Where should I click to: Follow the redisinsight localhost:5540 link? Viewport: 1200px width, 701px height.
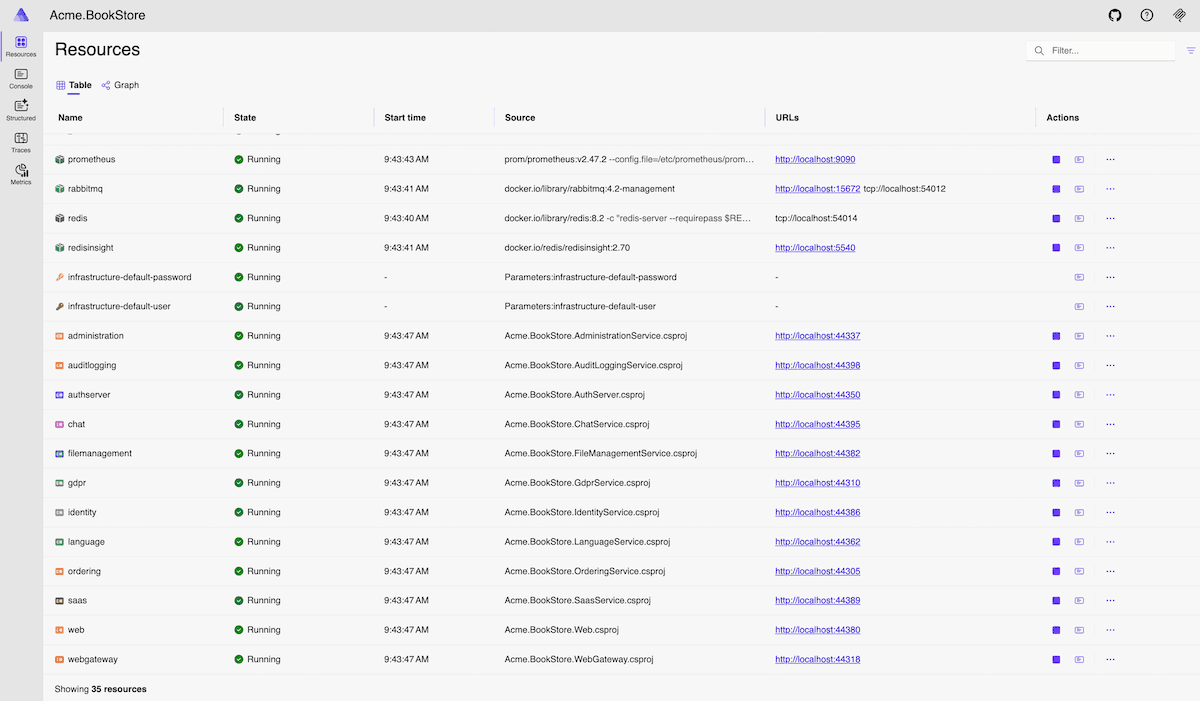tap(815, 247)
